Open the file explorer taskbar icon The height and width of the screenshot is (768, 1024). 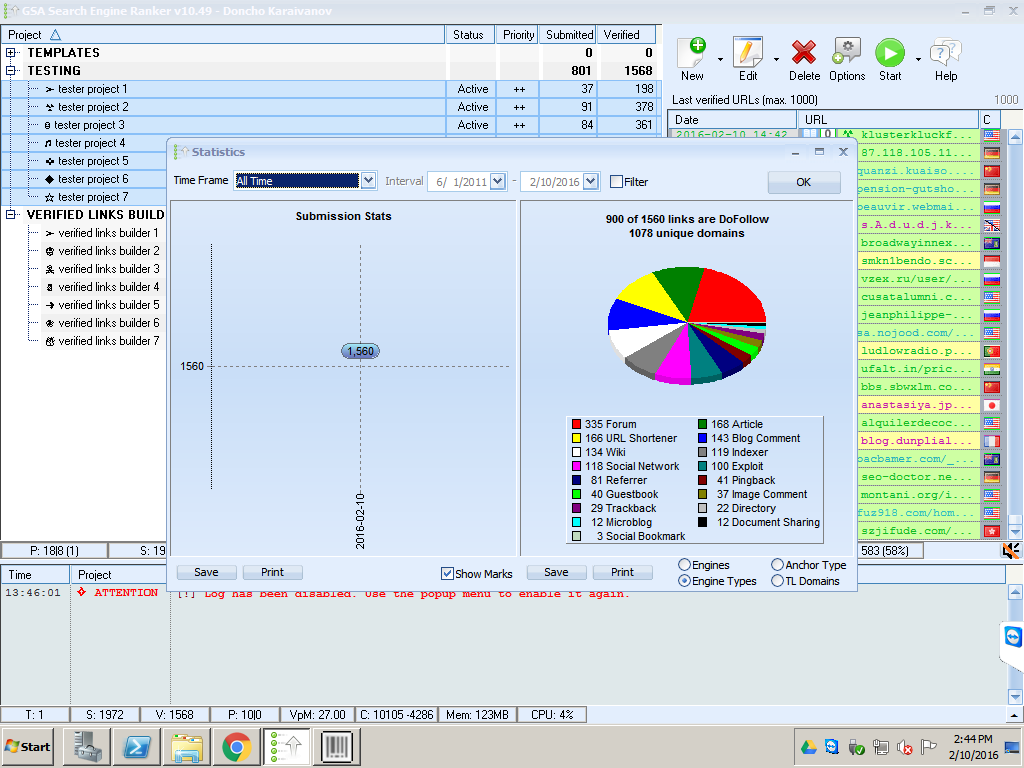(x=187, y=747)
